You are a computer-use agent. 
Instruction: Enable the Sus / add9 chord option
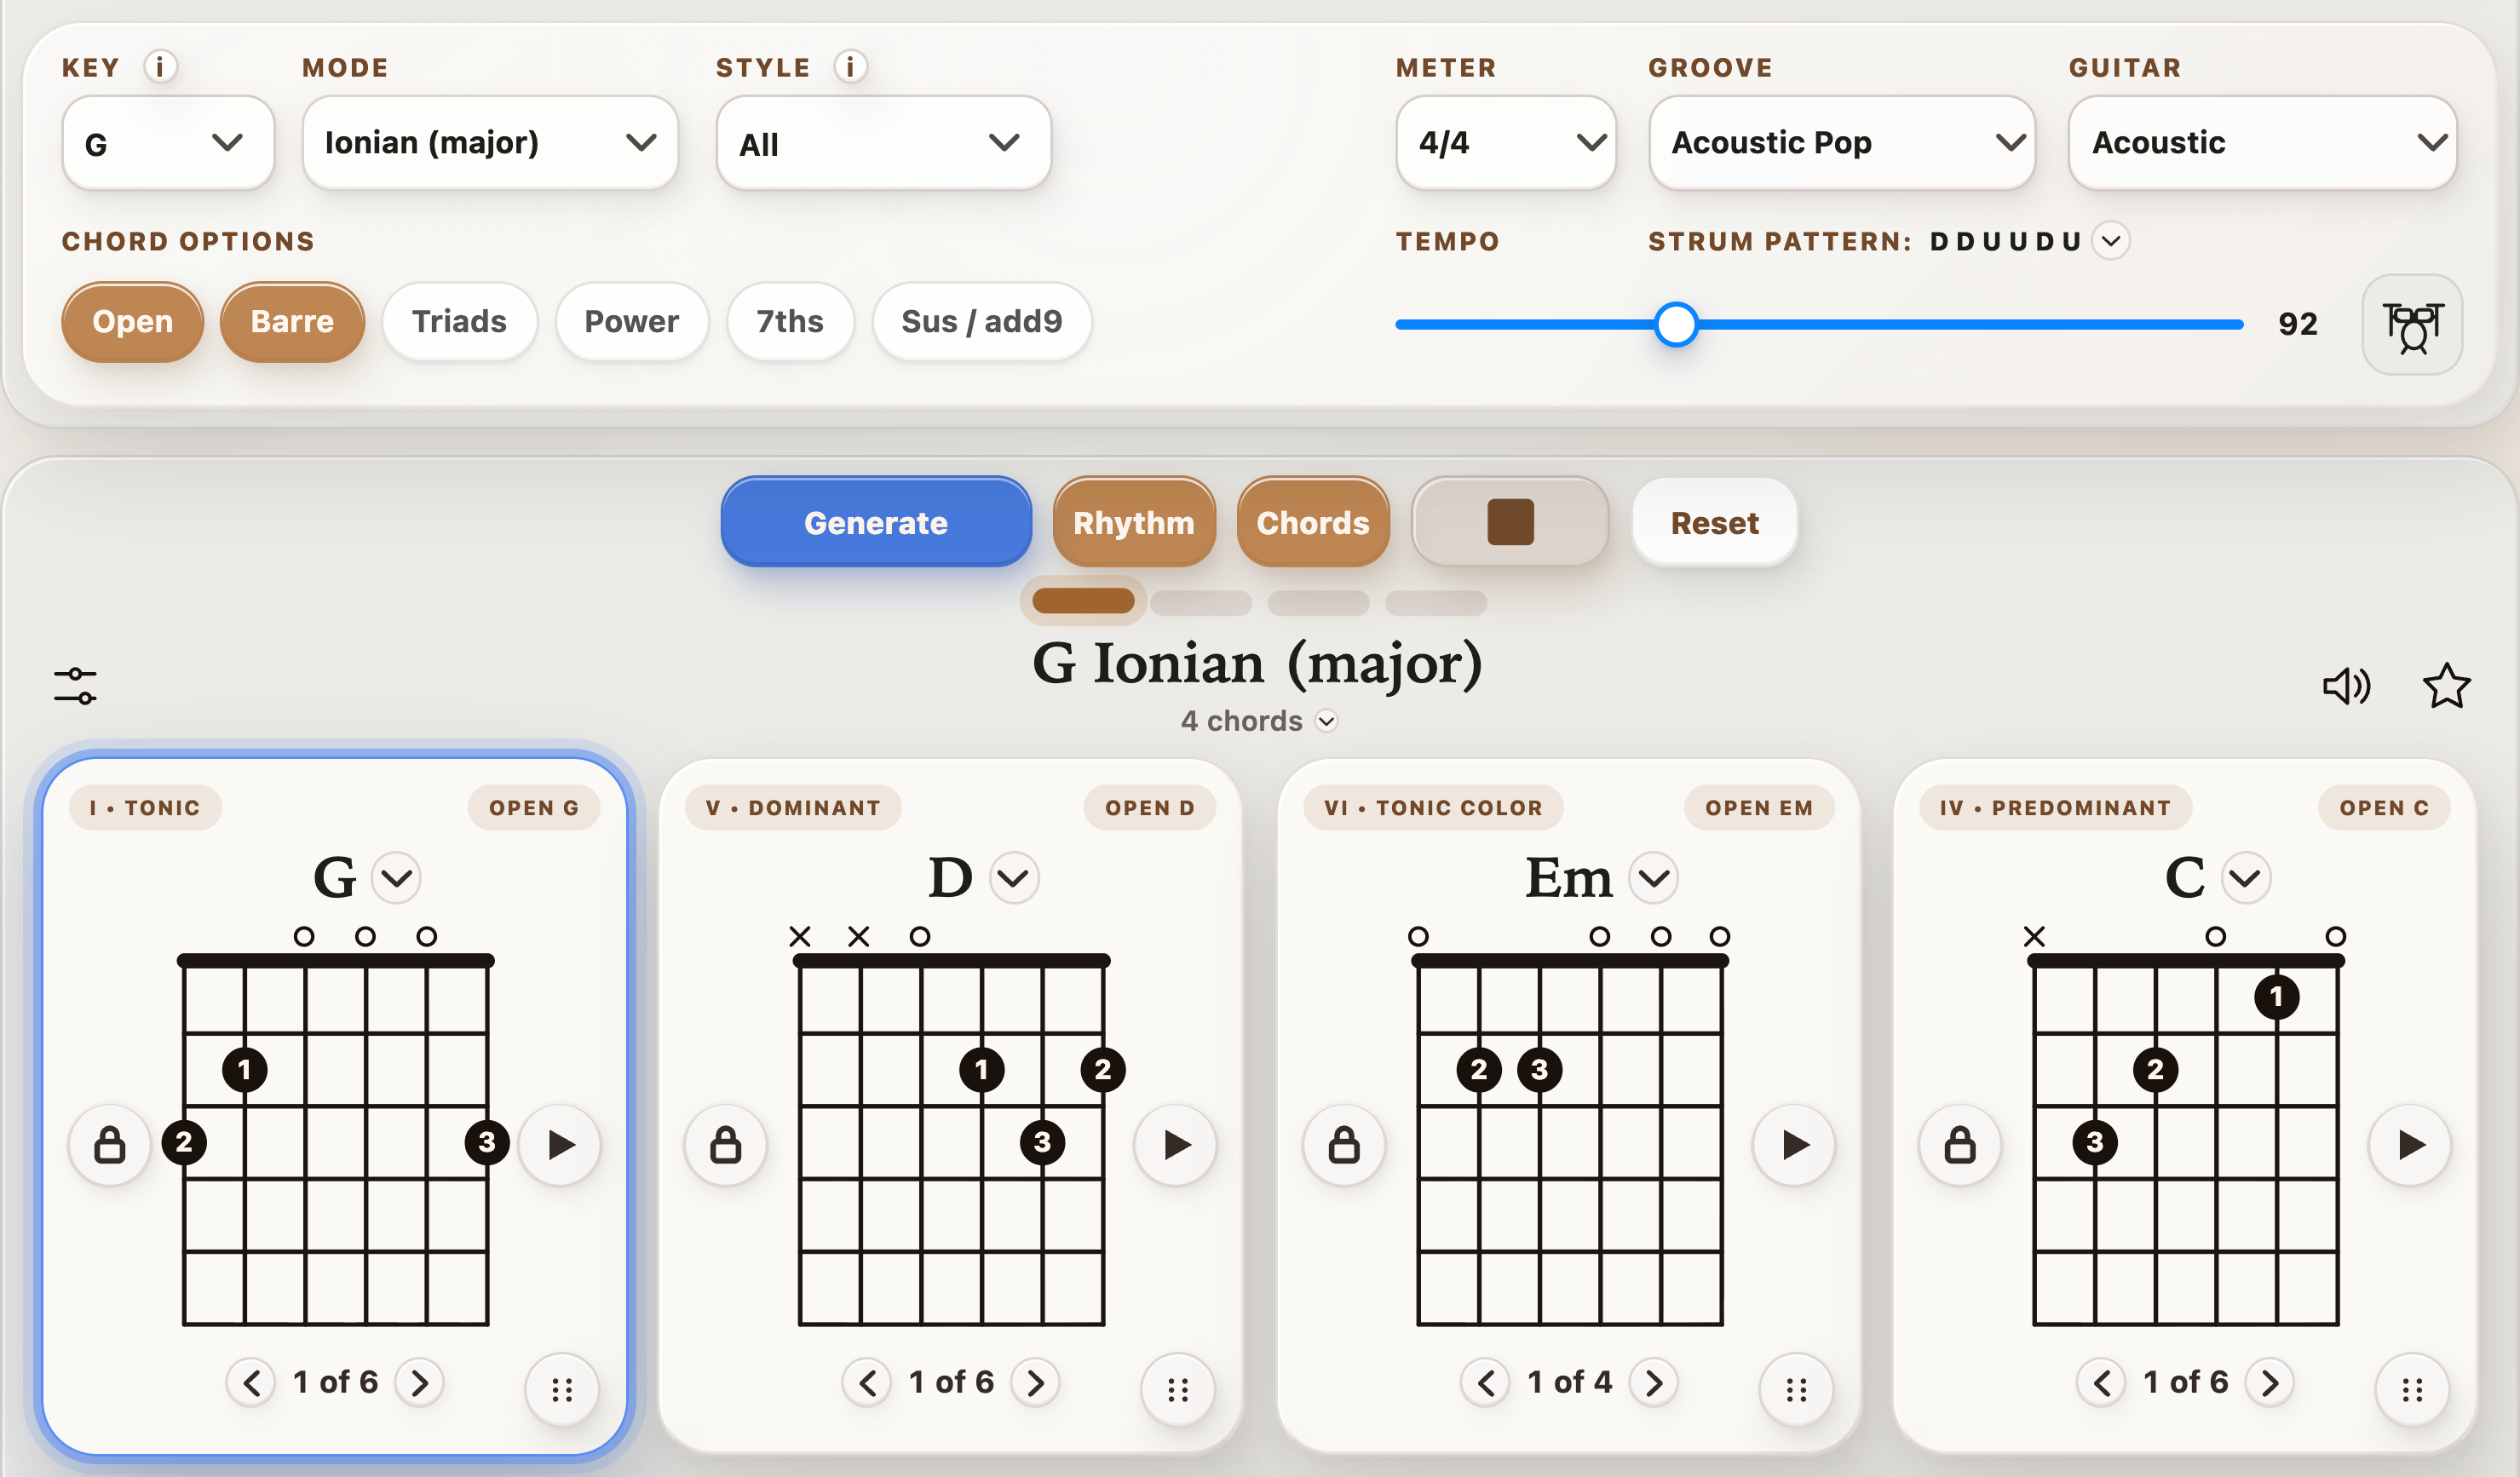point(981,321)
